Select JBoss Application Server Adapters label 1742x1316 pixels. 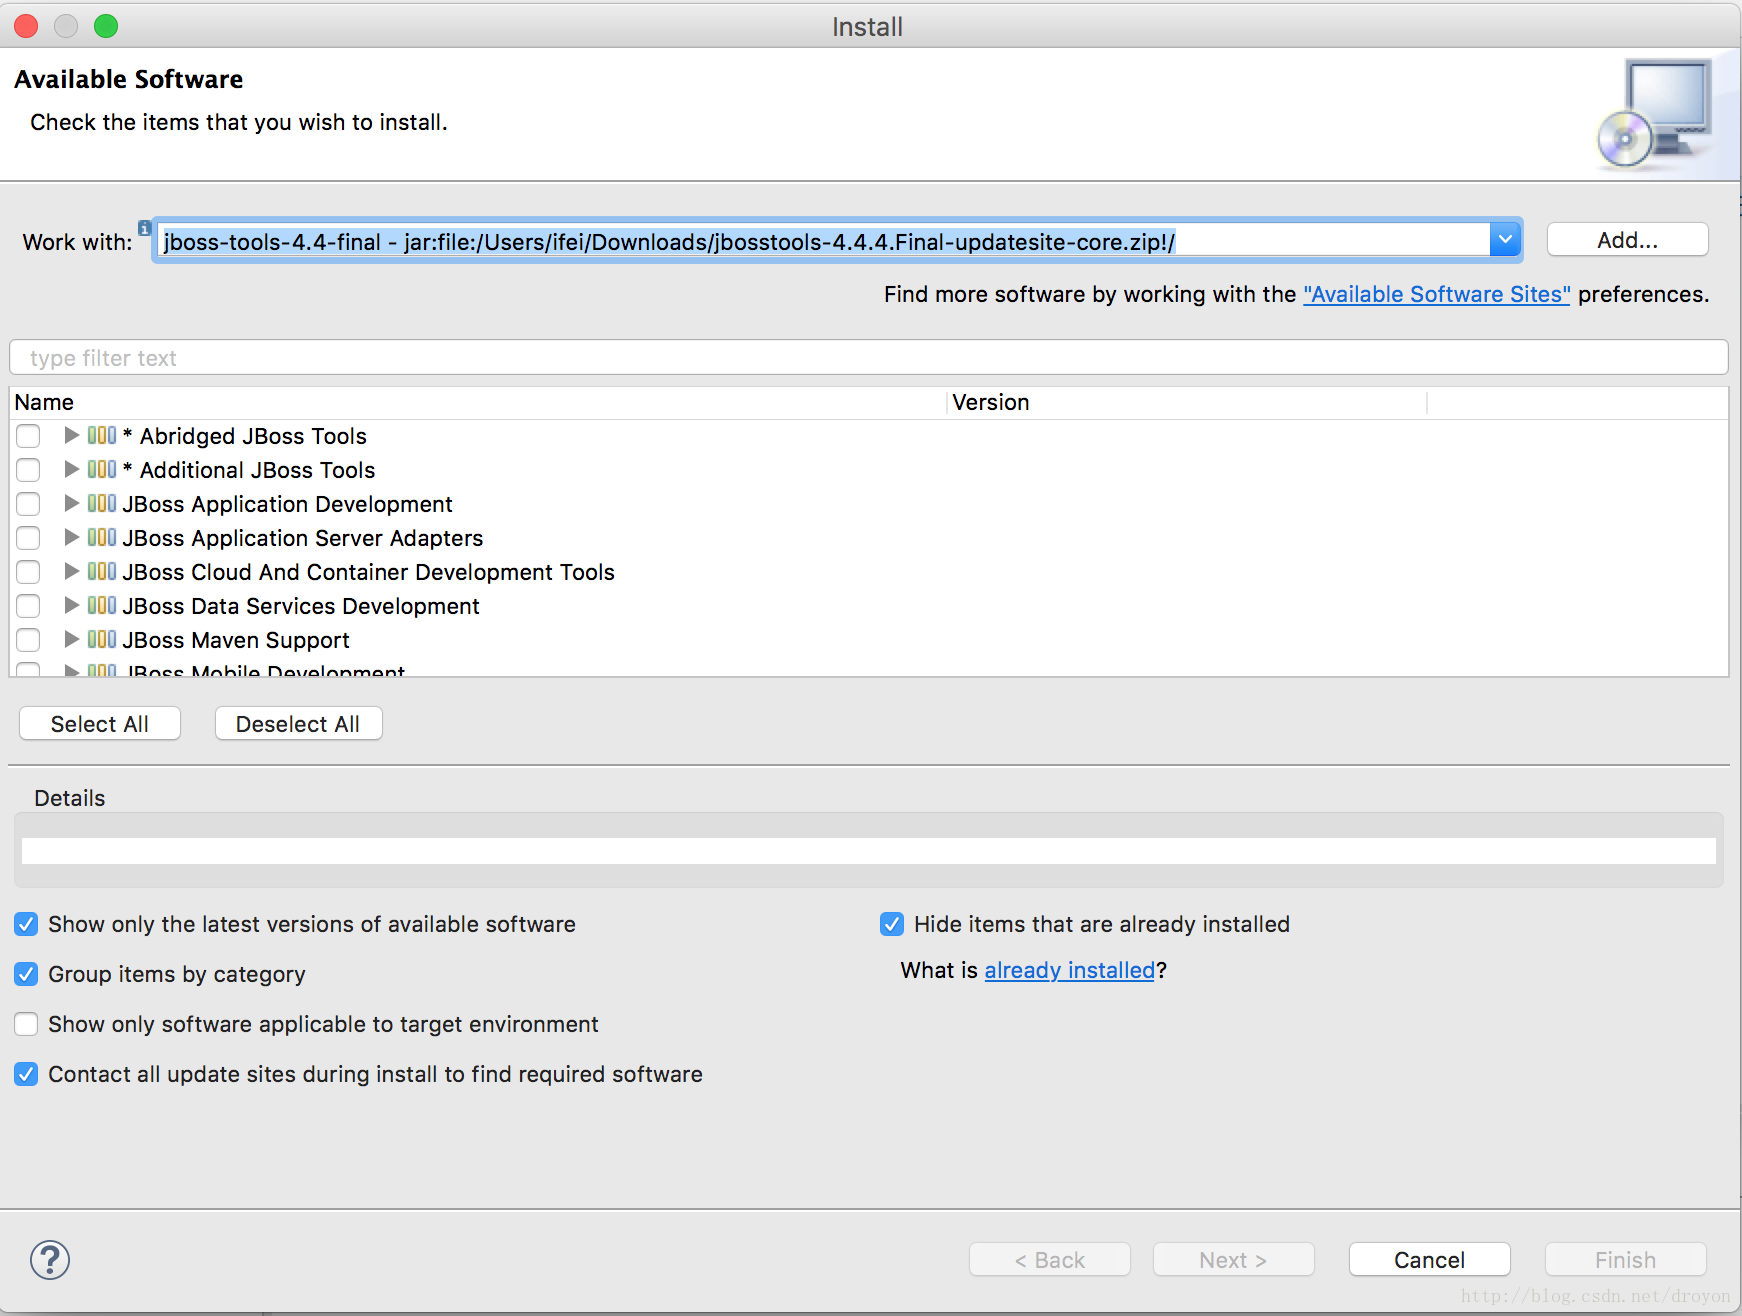tap(303, 538)
